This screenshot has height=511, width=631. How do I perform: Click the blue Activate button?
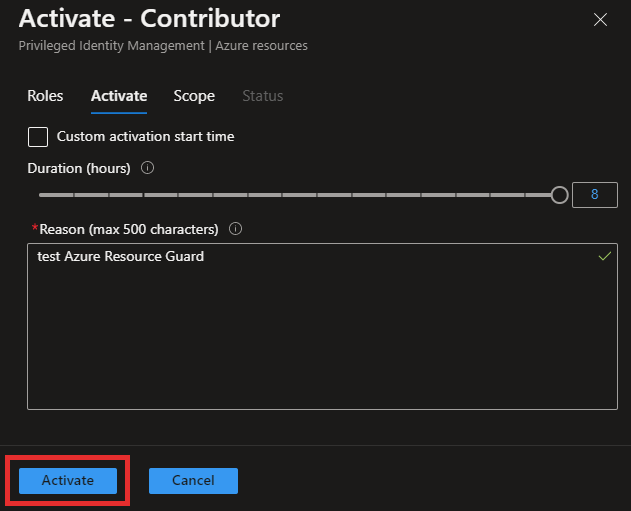point(68,480)
